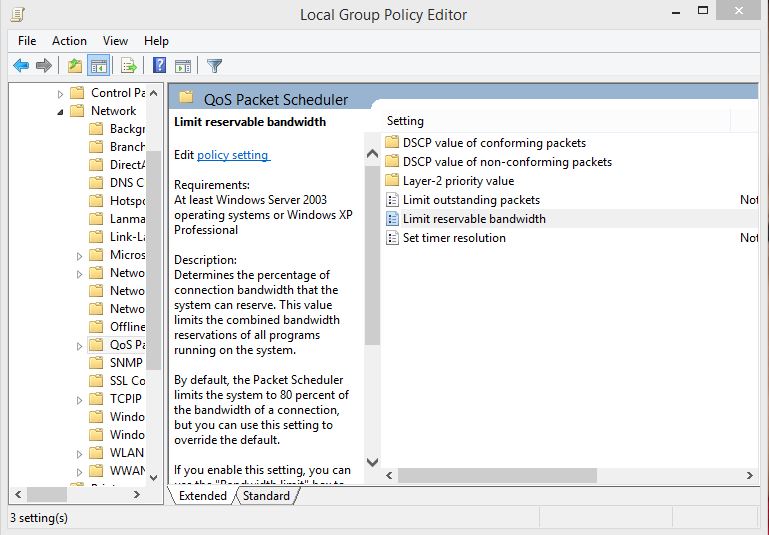The width and height of the screenshot is (769, 535).
Task: Switch to the Extended tab
Action: click(x=203, y=496)
